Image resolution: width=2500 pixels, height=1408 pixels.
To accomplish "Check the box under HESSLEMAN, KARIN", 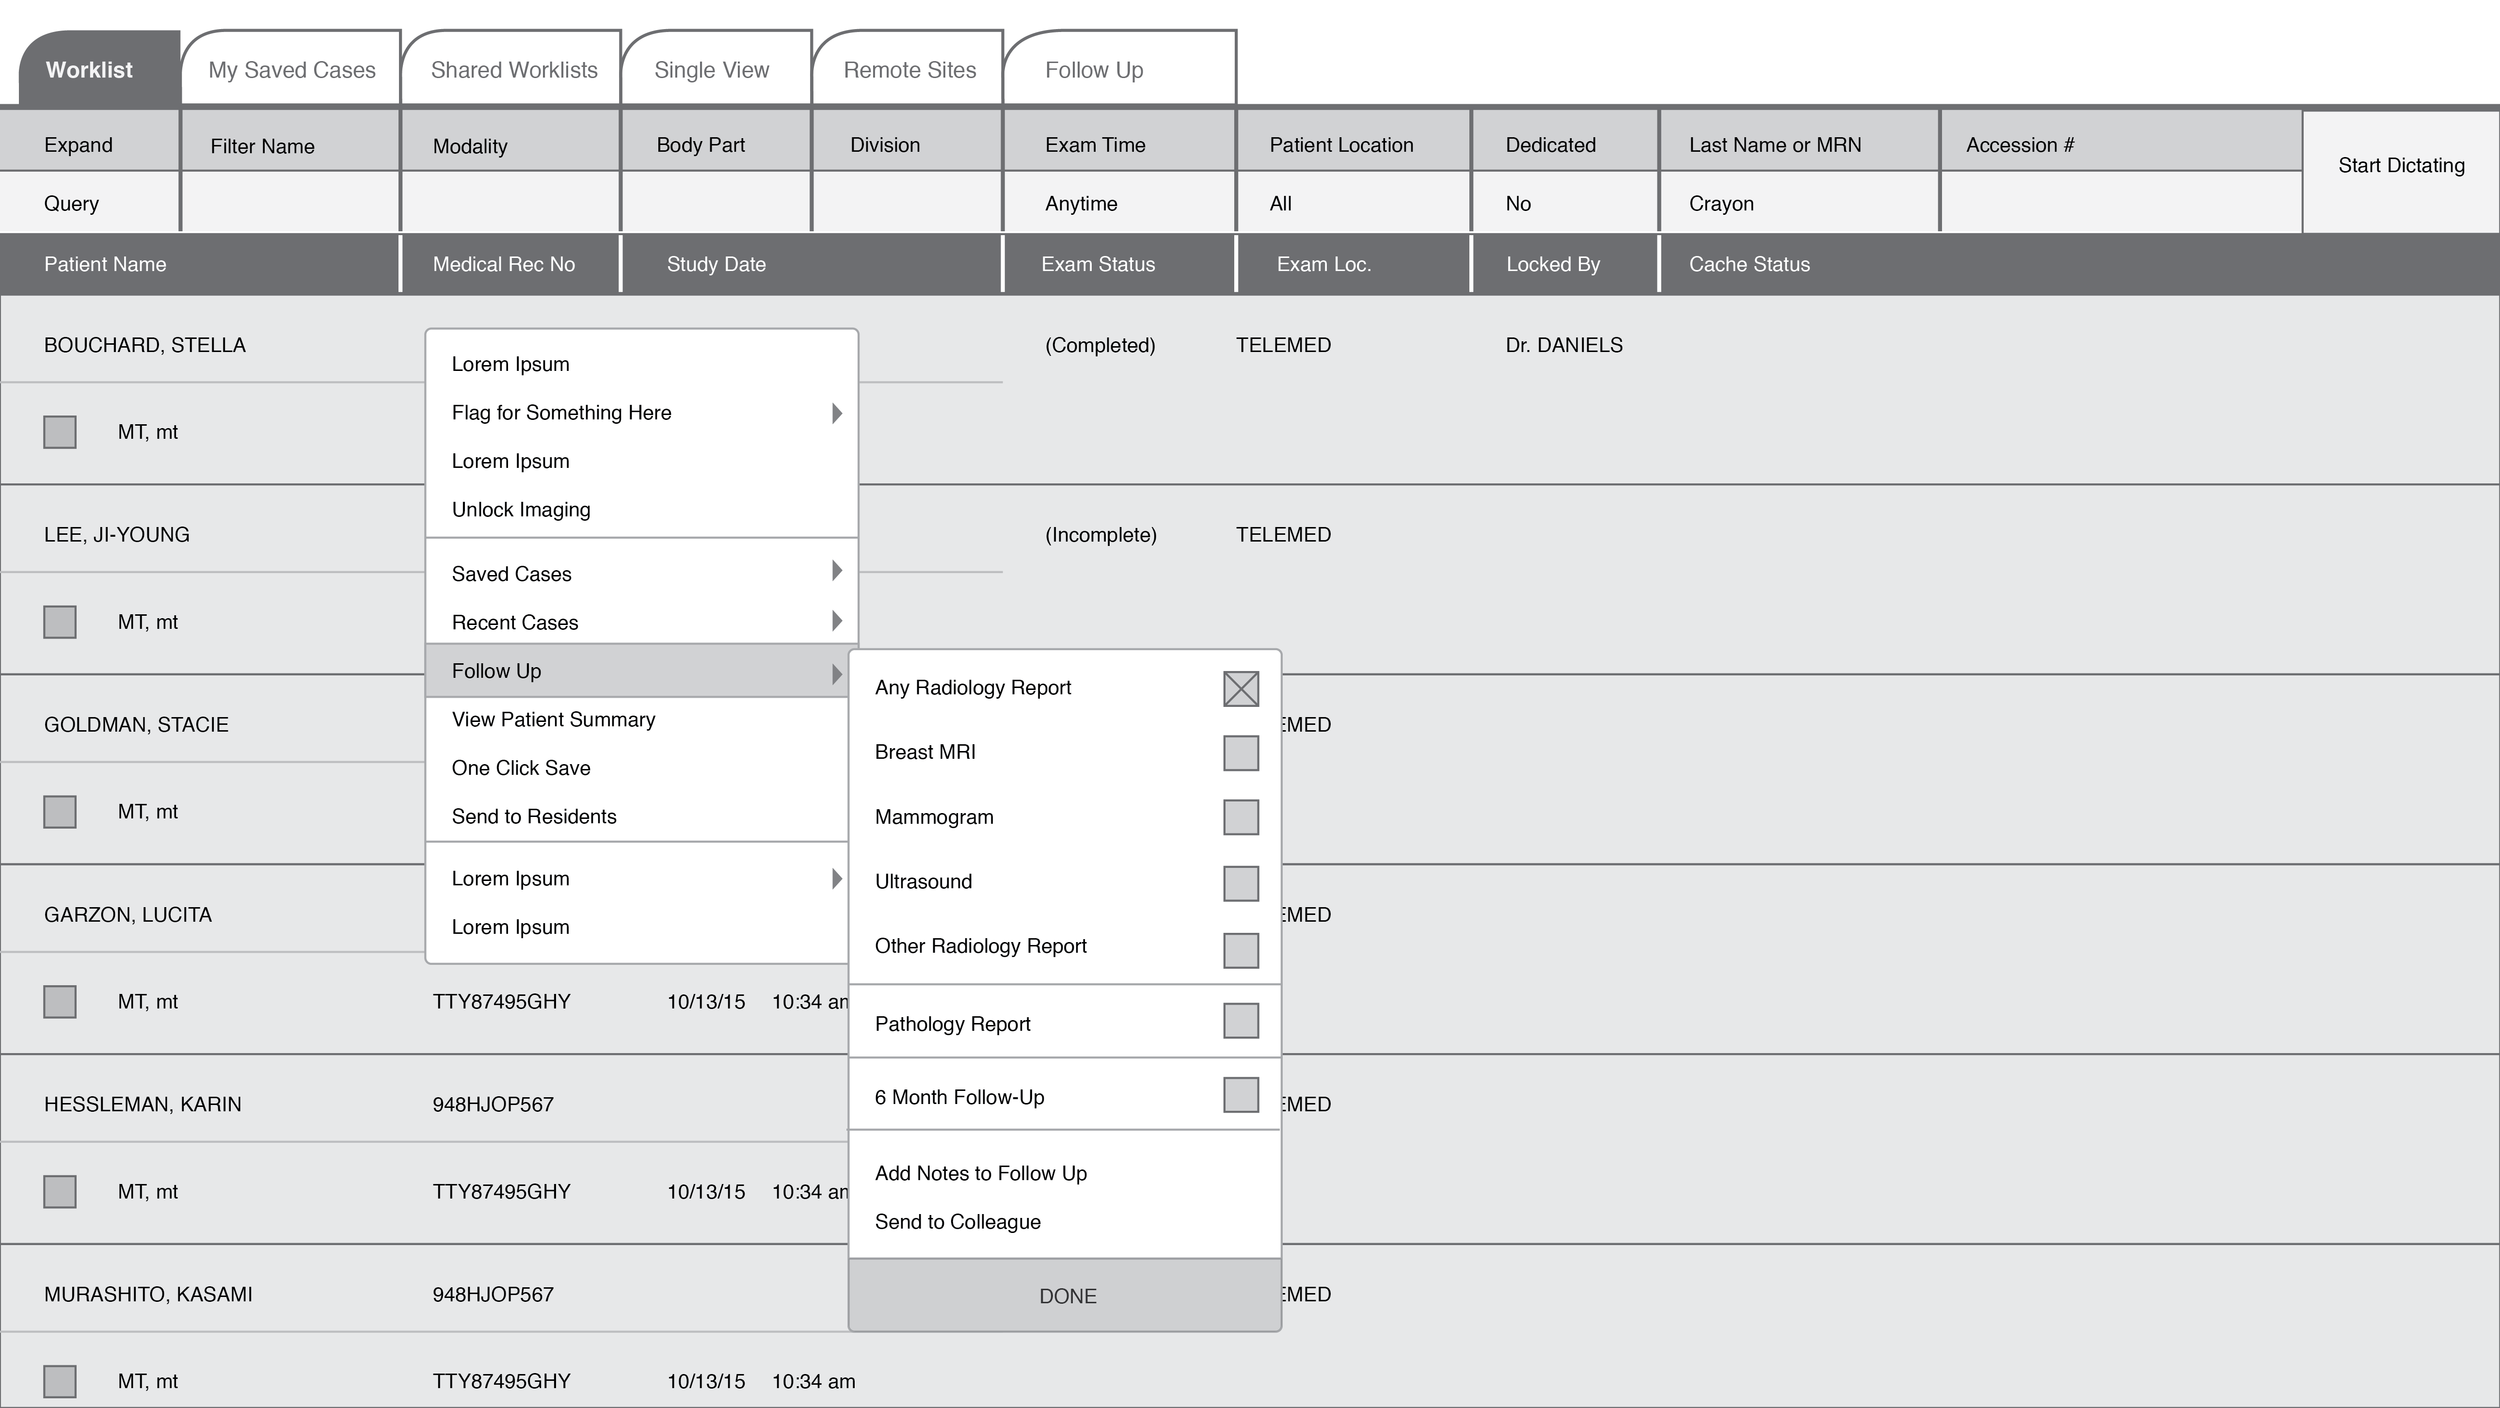I will point(60,1192).
